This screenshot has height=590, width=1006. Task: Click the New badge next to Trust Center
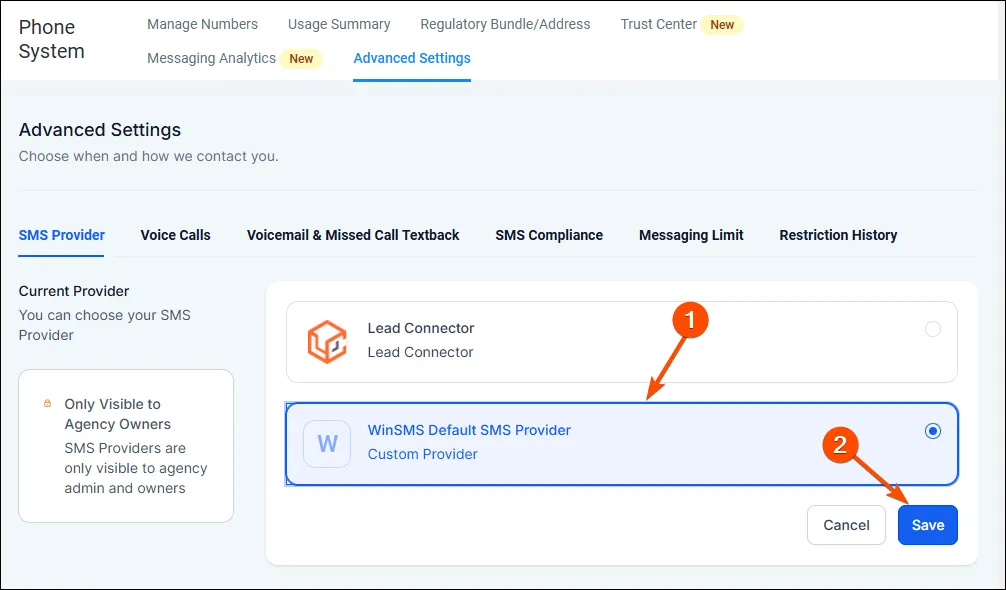tap(722, 25)
